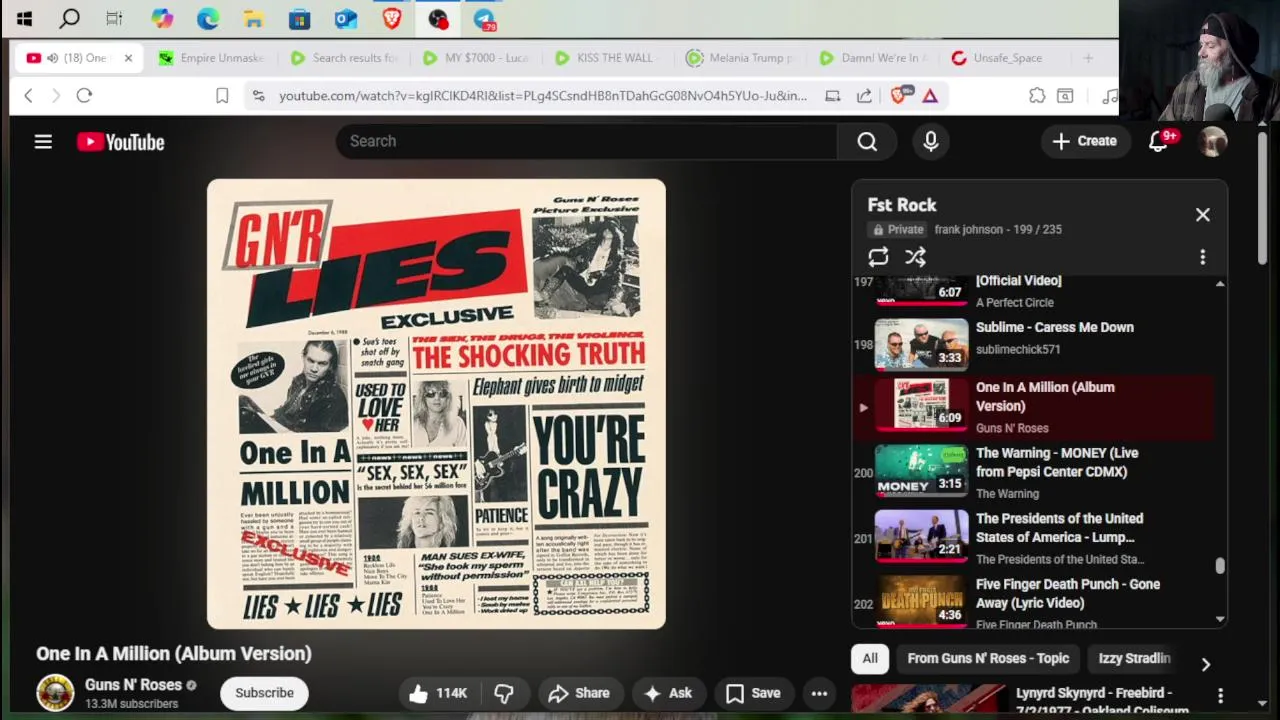Open Brave Rewards triangle icon
The width and height of the screenshot is (1280, 720).
pyautogui.click(x=930, y=95)
